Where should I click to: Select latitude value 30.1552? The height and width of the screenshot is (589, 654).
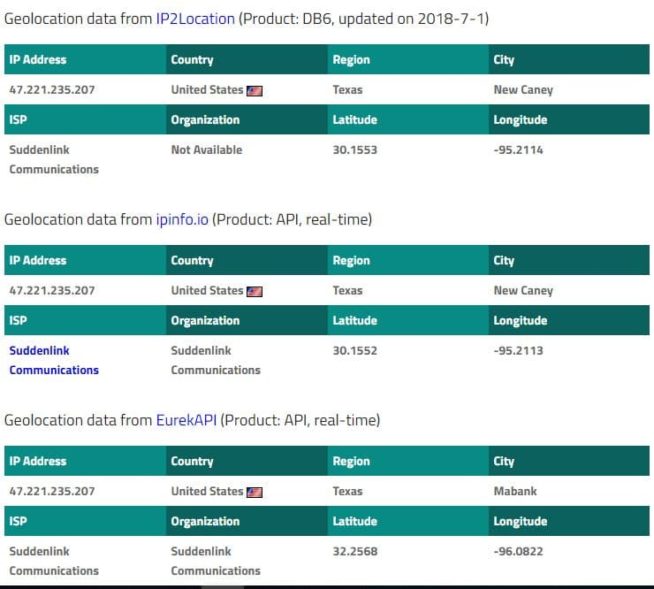[355, 350]
